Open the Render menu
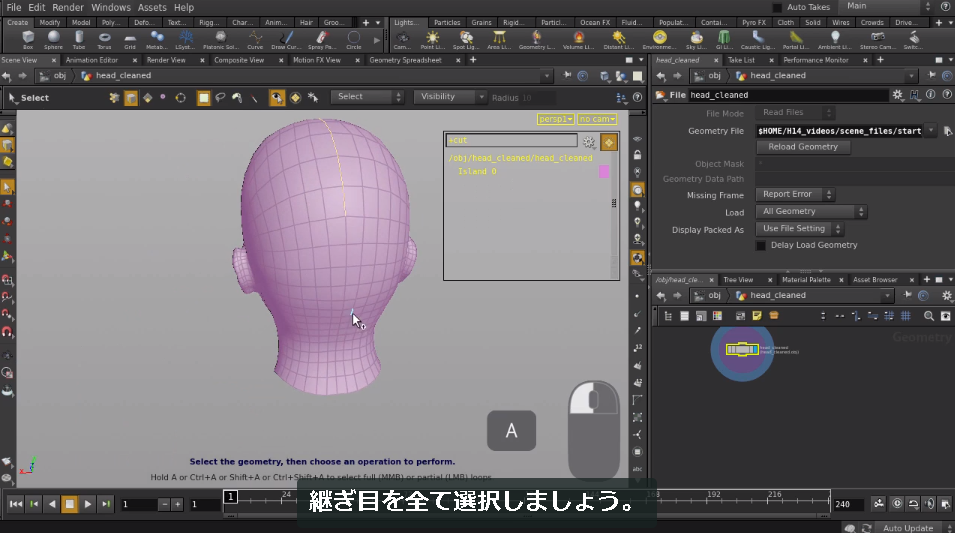 (68, 7)
